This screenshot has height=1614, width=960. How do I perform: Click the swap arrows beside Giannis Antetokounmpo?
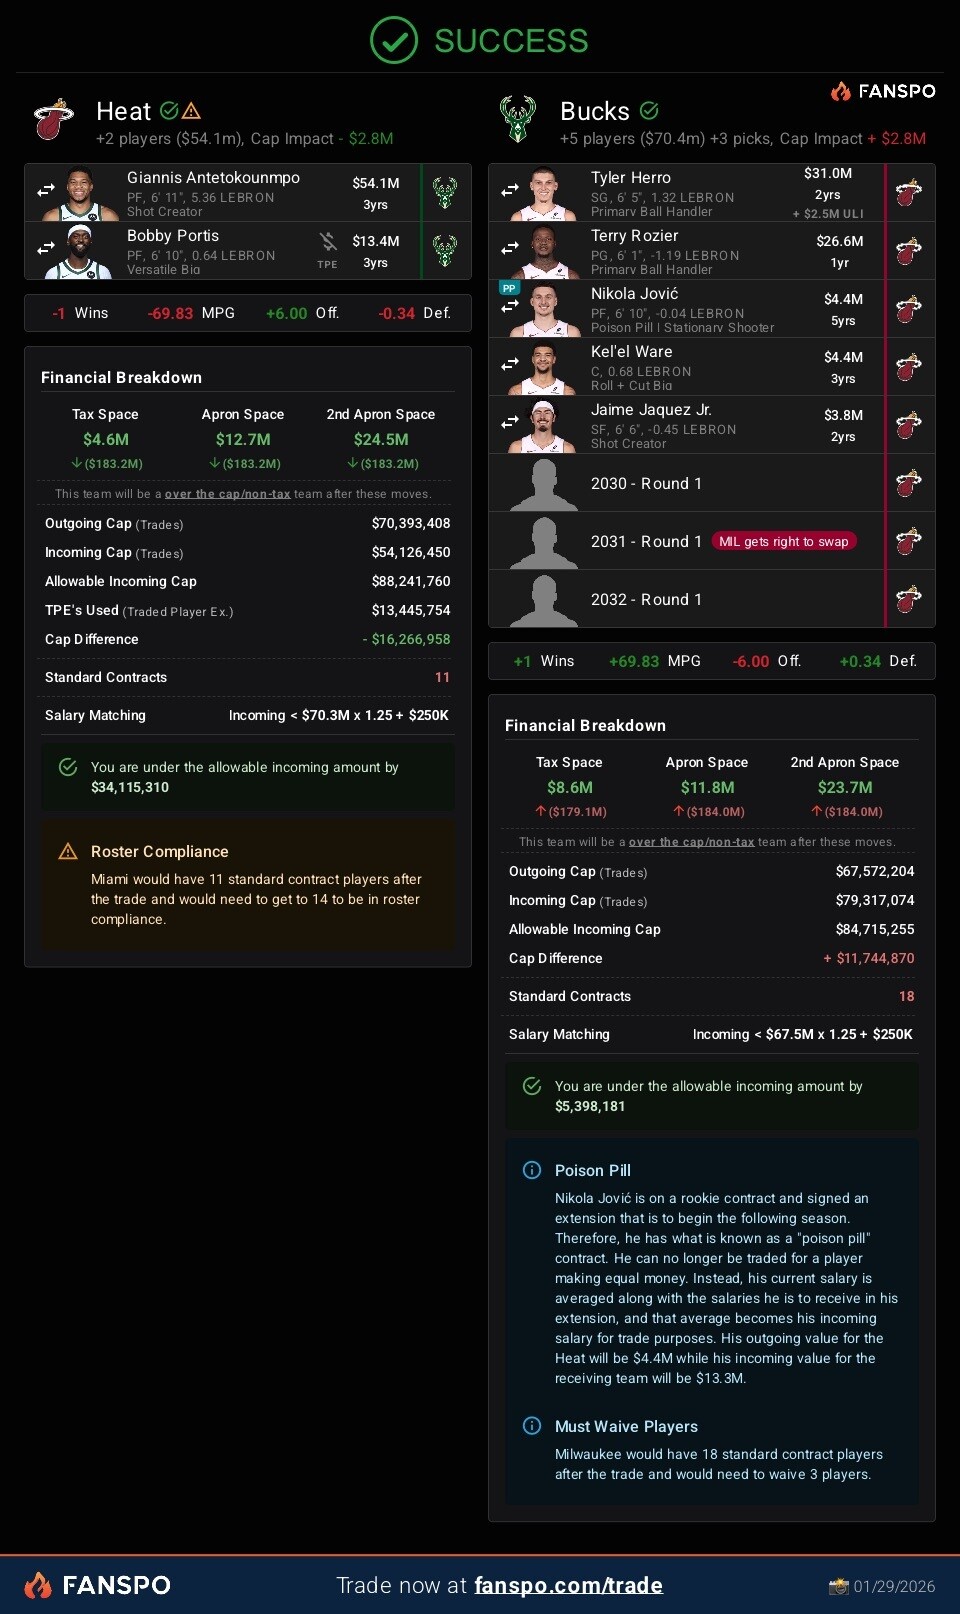pyautogui.click(x=46, y=189)
